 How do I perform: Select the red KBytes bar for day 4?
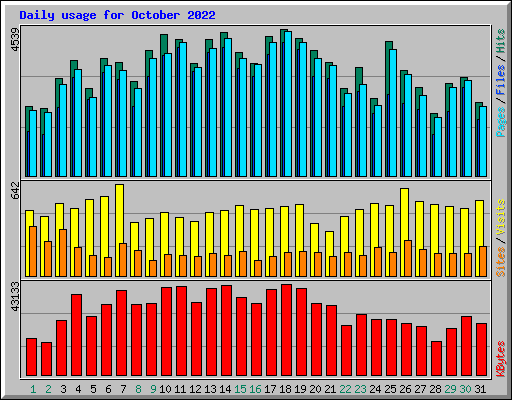(76, 335)
